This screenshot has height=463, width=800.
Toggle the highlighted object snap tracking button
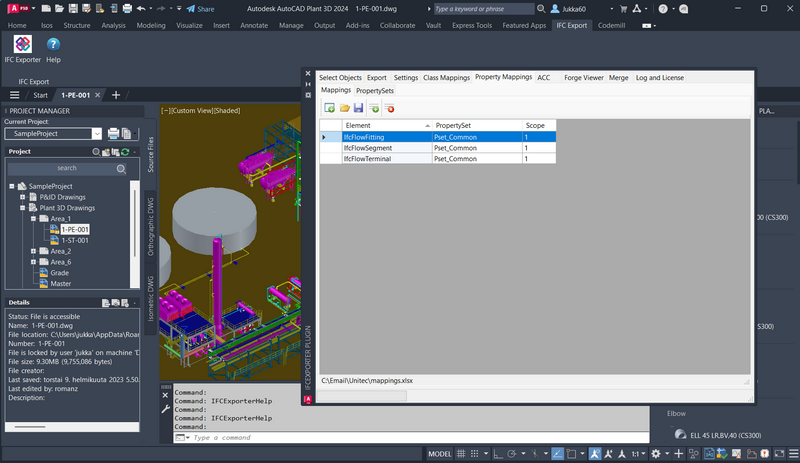pyautogui.click(x=558, y=454)
